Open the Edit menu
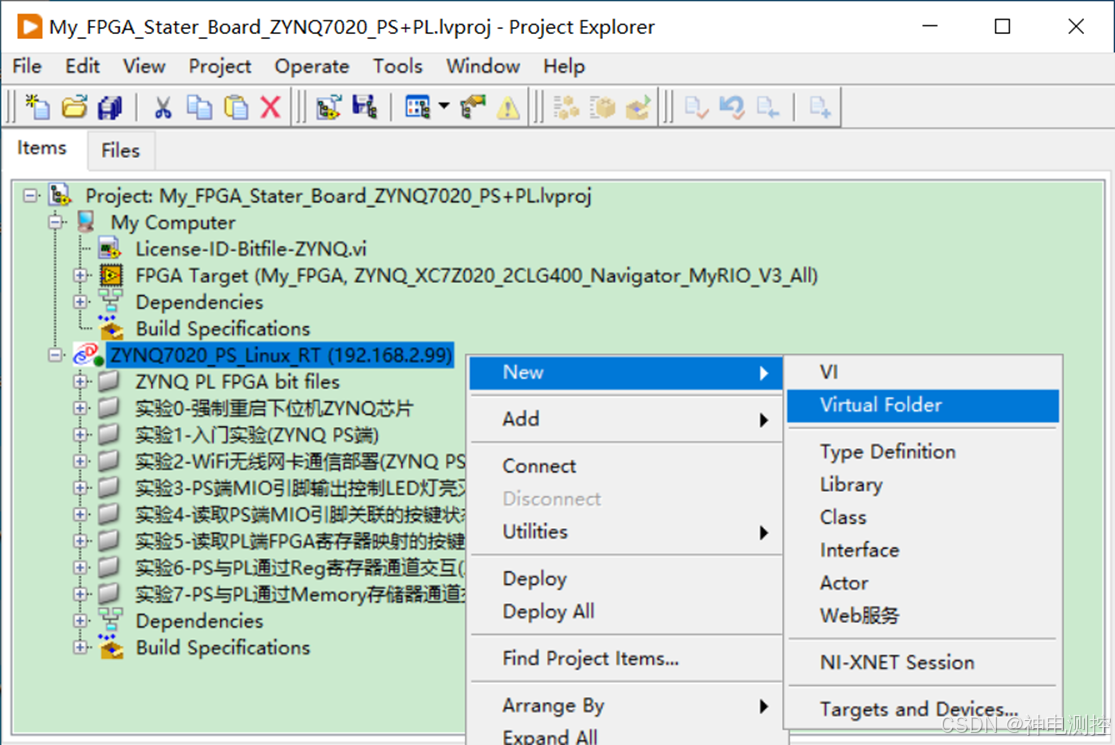 (82, 67)
